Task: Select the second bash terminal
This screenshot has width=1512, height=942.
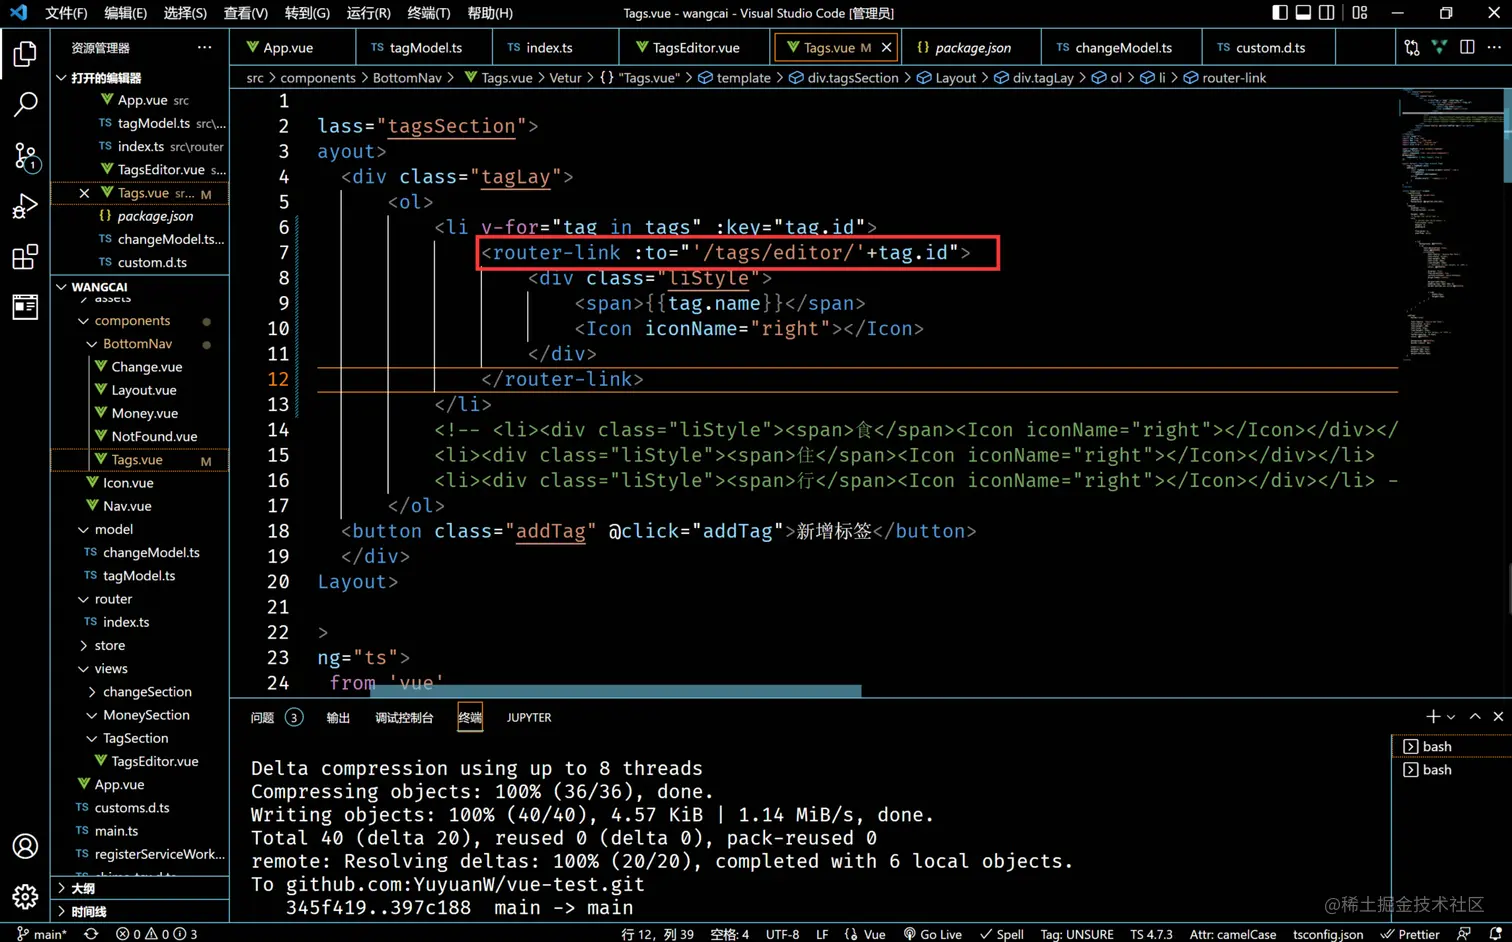Action: pos(1452,769)
